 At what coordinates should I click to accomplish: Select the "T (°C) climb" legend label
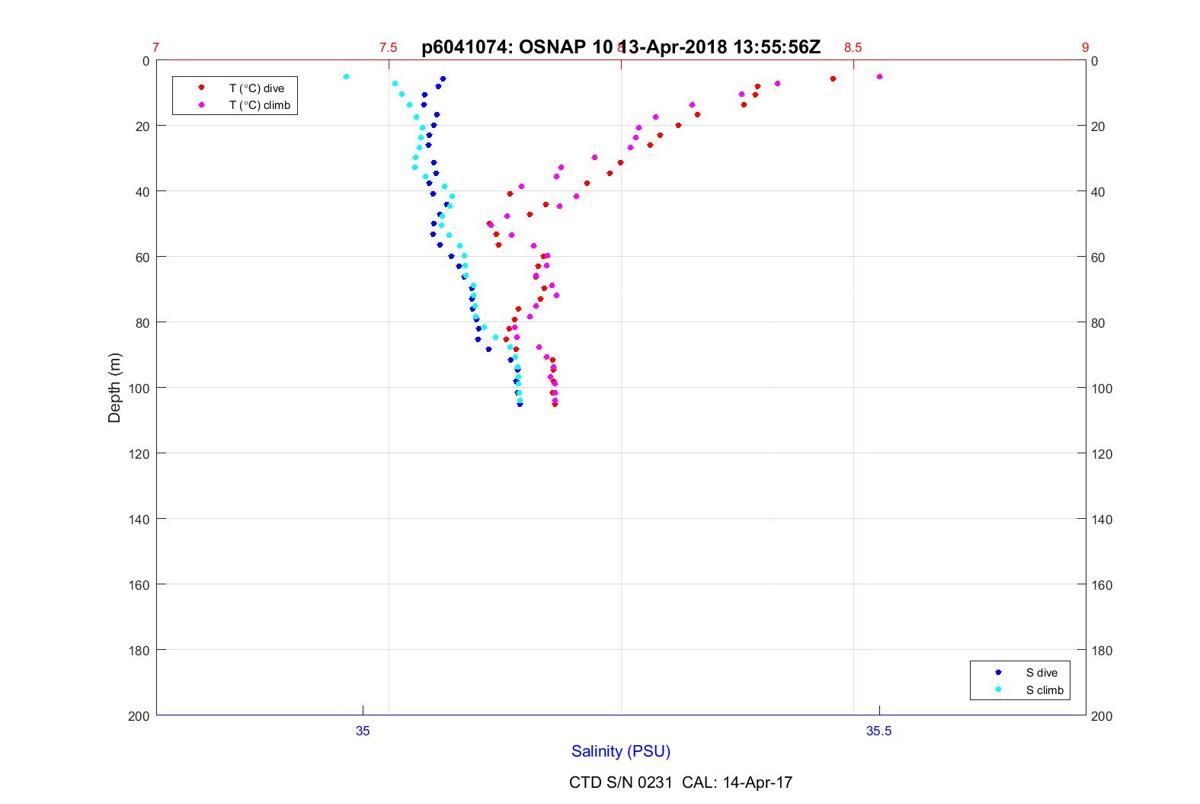click(260, 104)
